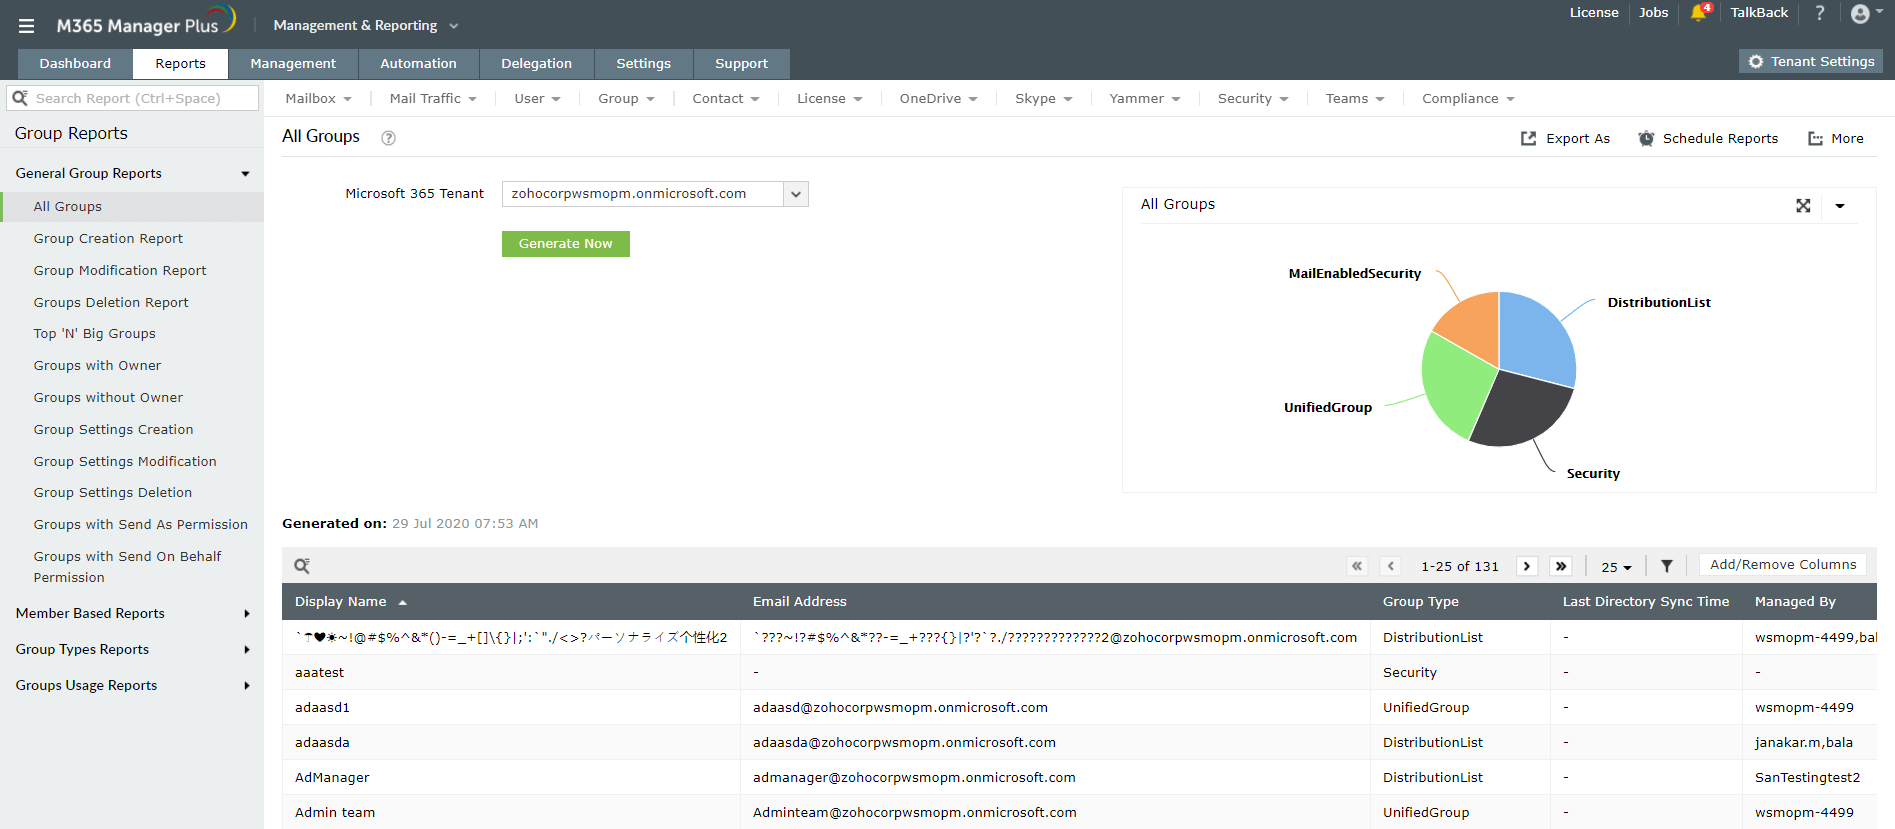The width and height of the screenshot is (1895, 829).
Task: Click the All Groups help icon
Action: (x=389, y=138)
